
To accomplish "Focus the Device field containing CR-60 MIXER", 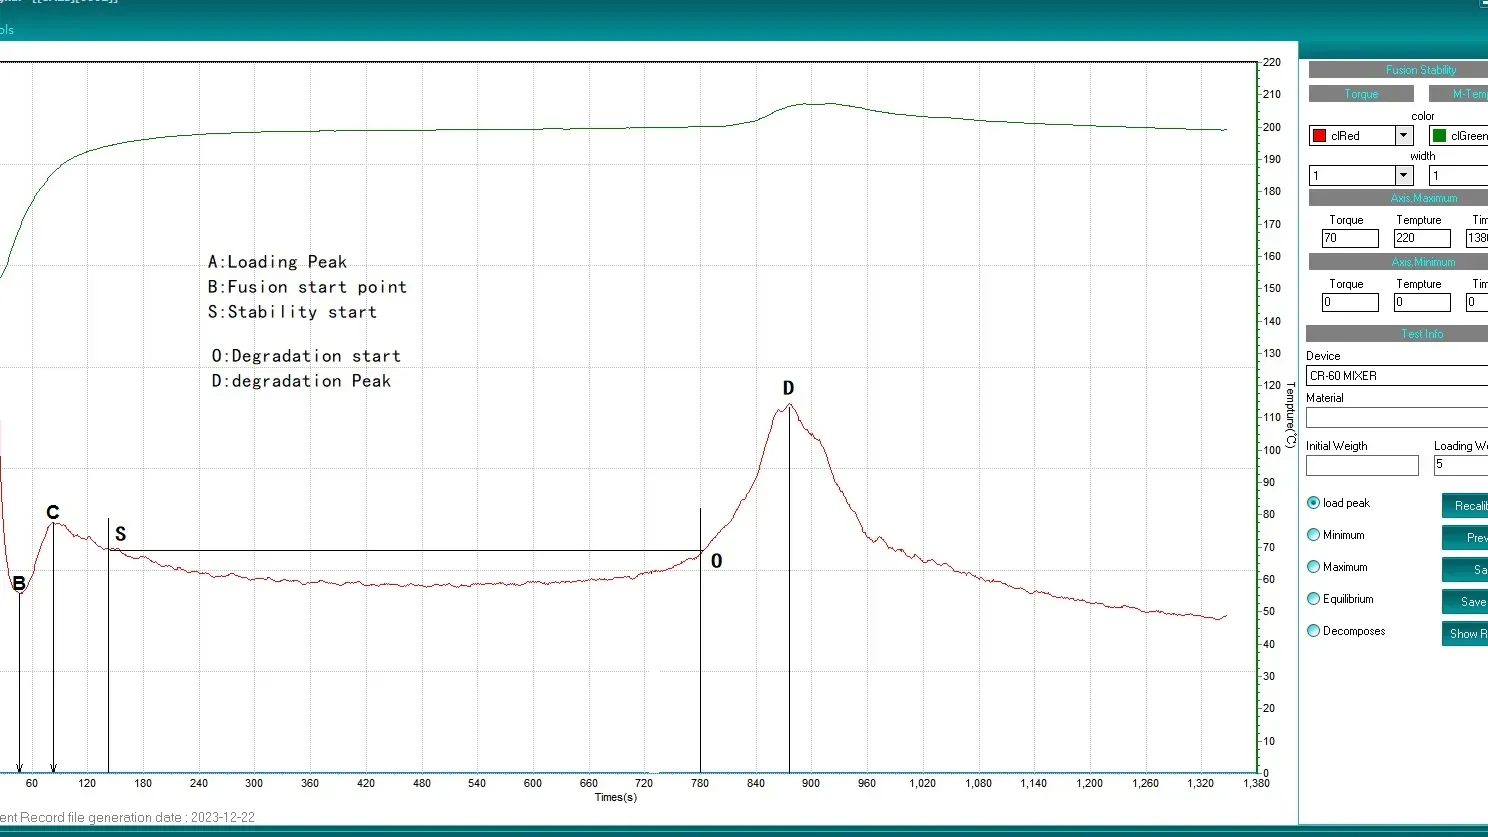I will point(1396,376).
